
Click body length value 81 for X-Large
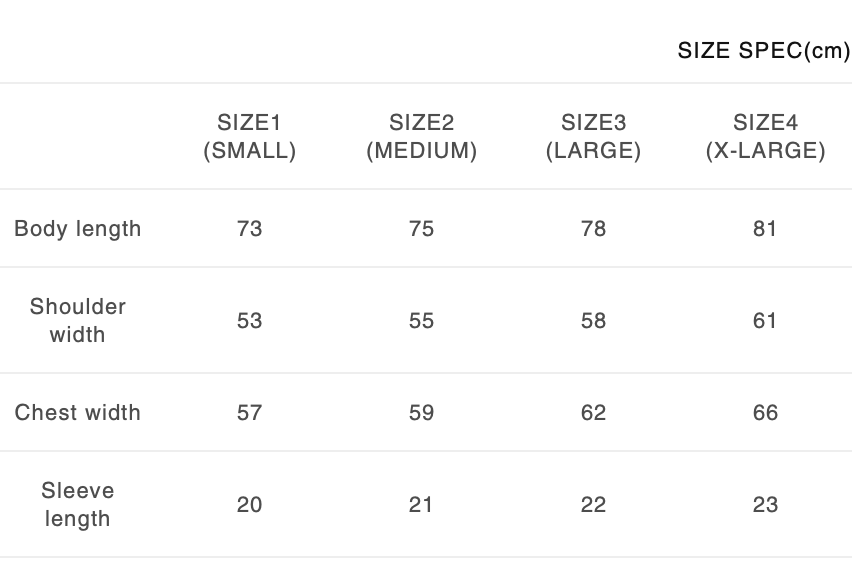coord(765,229)
